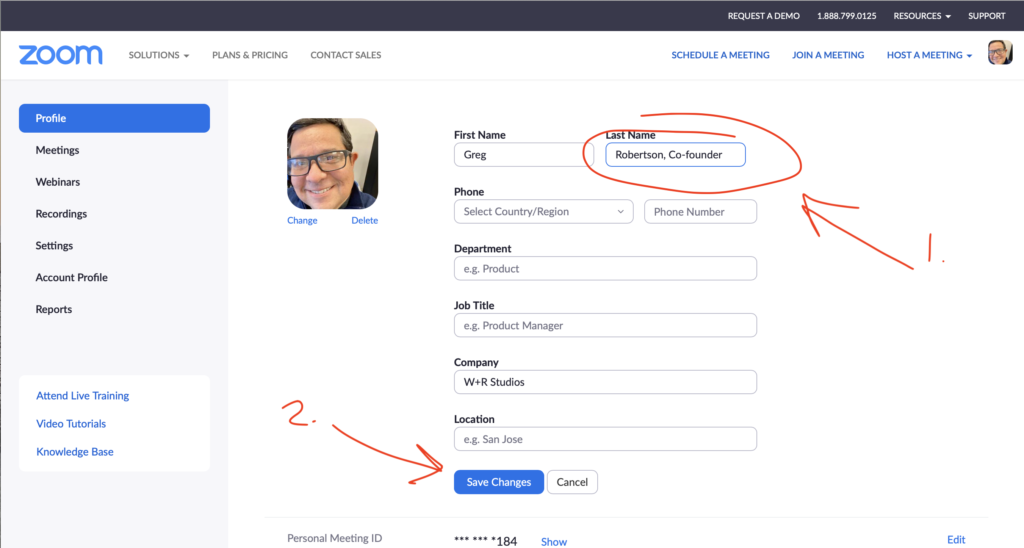This screenshot has height=548, width=1024.
Task: Click Edit next to Personal Meeting ID
Action: click(x=956, y=540)
